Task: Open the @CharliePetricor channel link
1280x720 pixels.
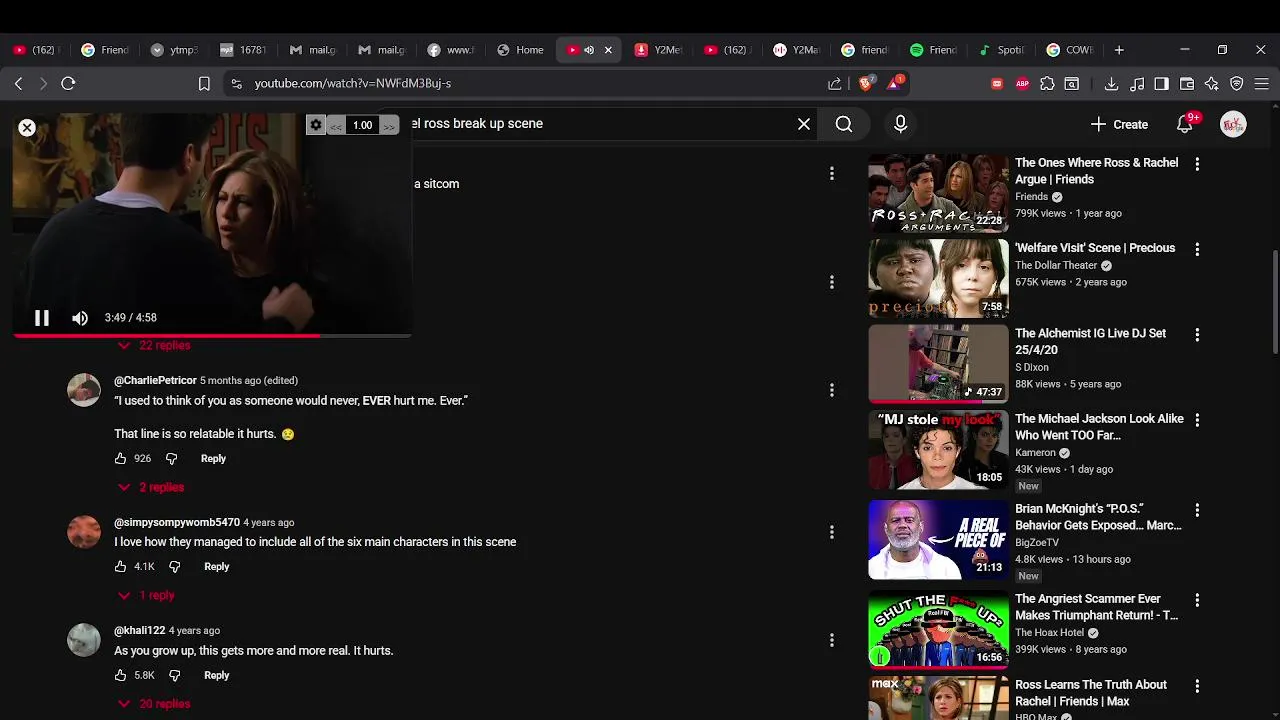Action: (x=155, y=381)
